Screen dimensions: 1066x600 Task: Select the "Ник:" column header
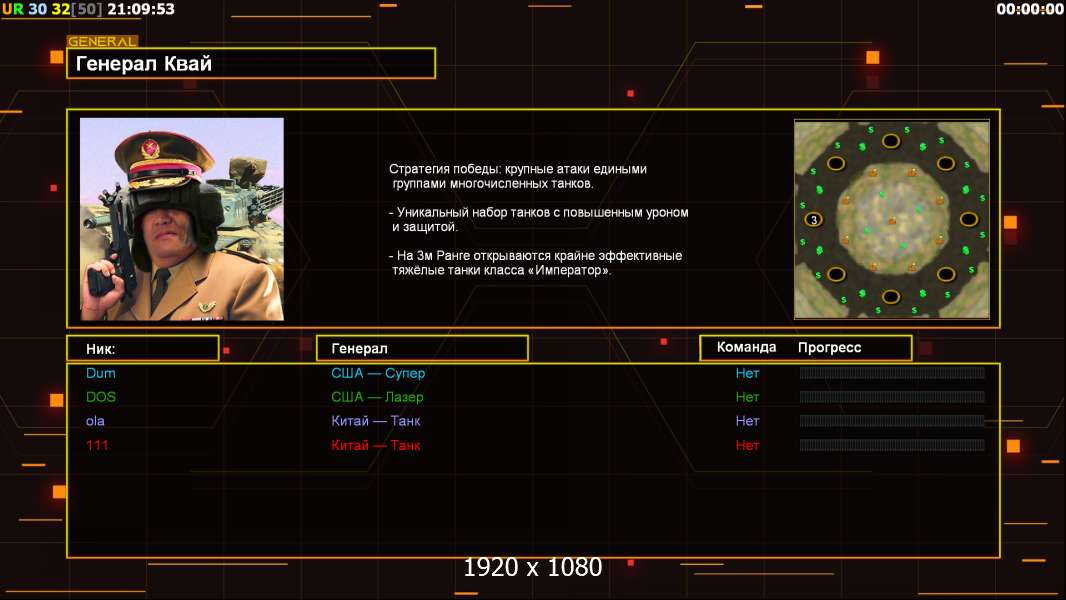(142, 348)
